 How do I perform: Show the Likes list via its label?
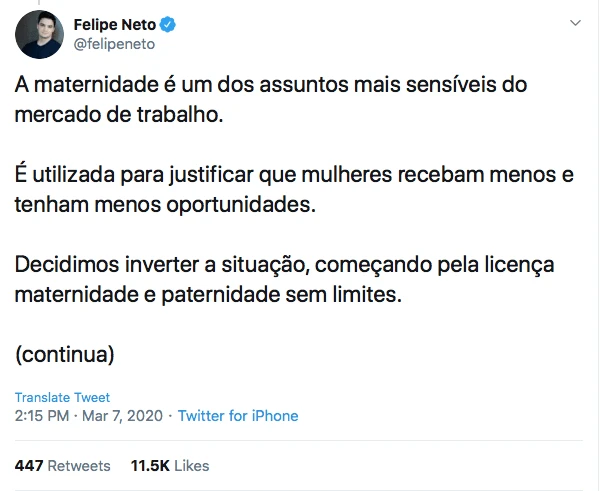pos(192,465)
